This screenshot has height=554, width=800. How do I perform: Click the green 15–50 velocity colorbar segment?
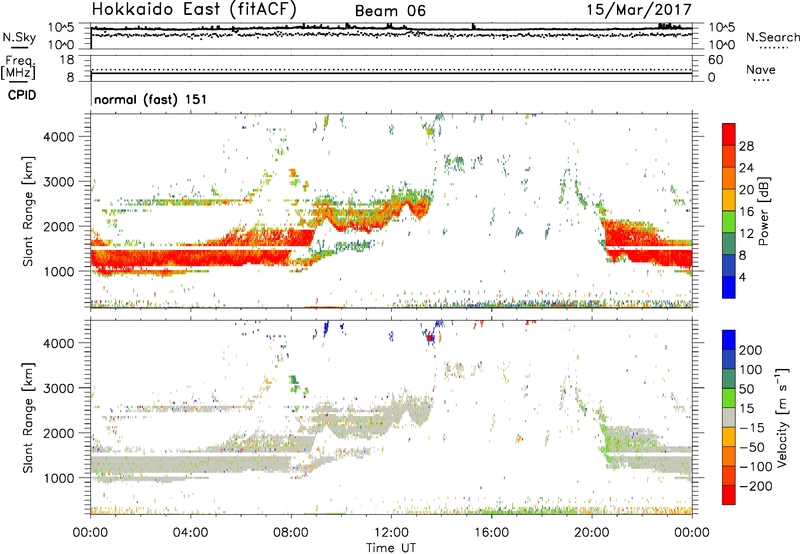click(x=729, y=398)
